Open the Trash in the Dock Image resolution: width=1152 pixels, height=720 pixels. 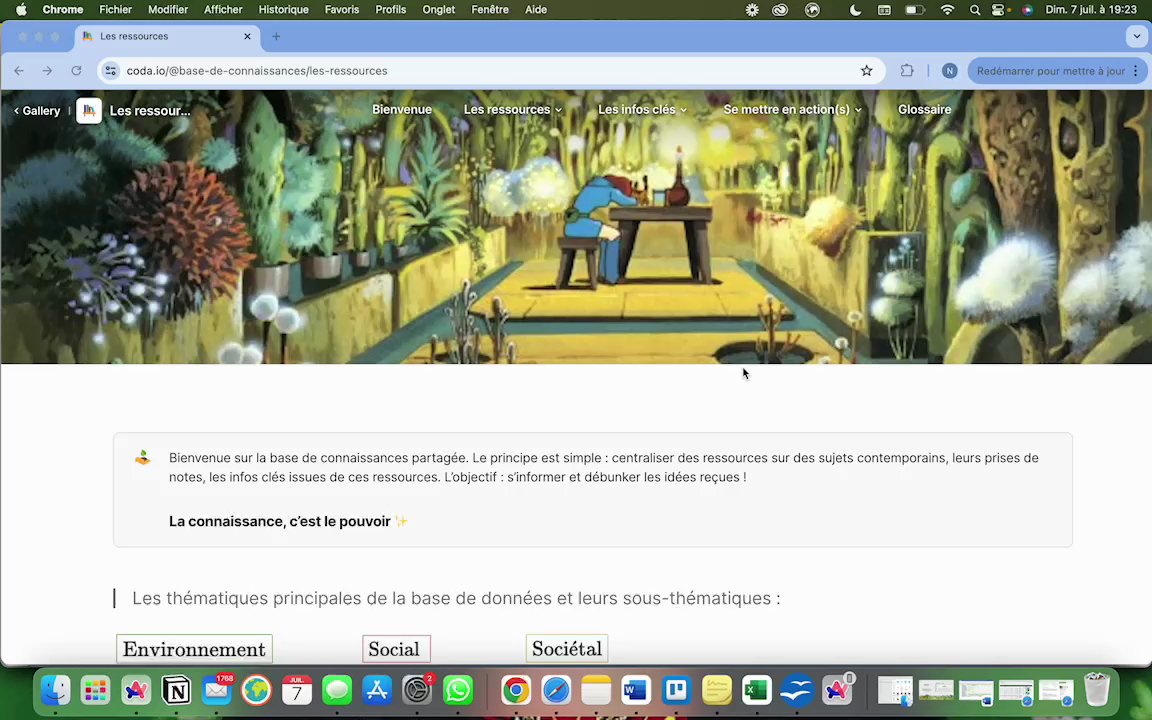pyautogui.click(x=1097, y=689)
